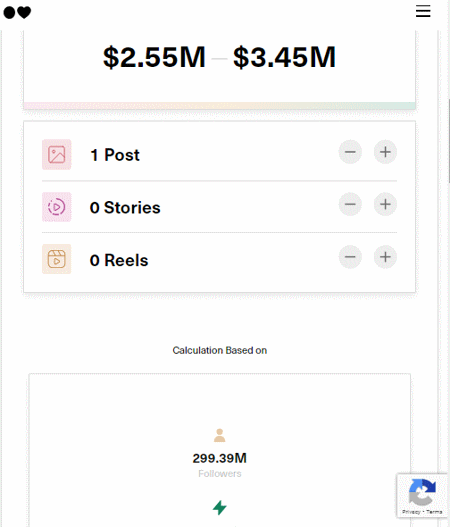Increase the Post count
Screen dimensions: 450x527
coord(385,152)
